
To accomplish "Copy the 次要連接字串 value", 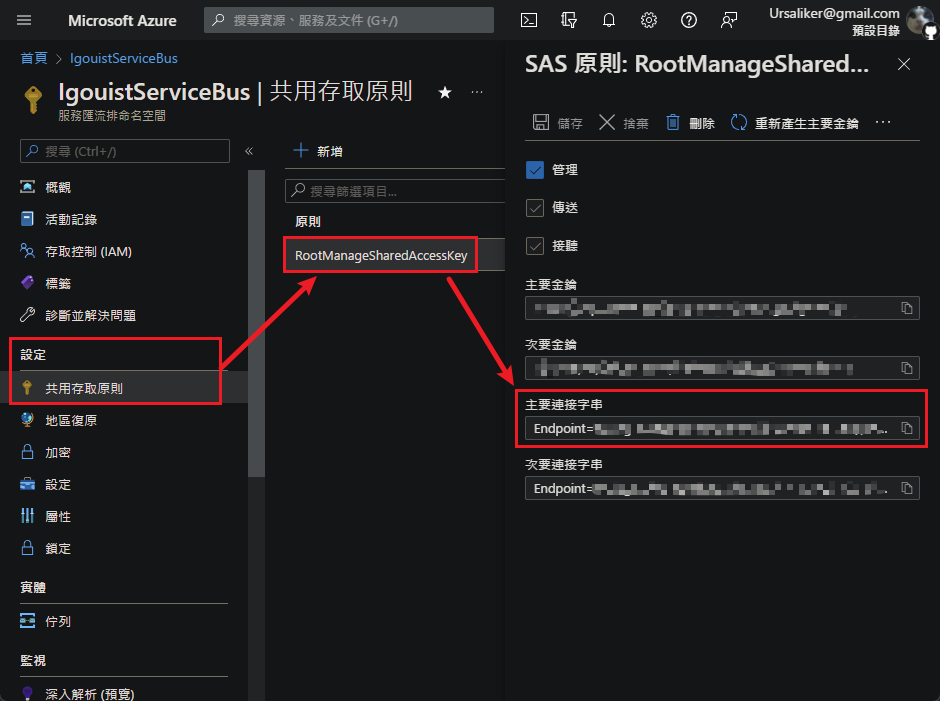I will [x=907, y=488].
